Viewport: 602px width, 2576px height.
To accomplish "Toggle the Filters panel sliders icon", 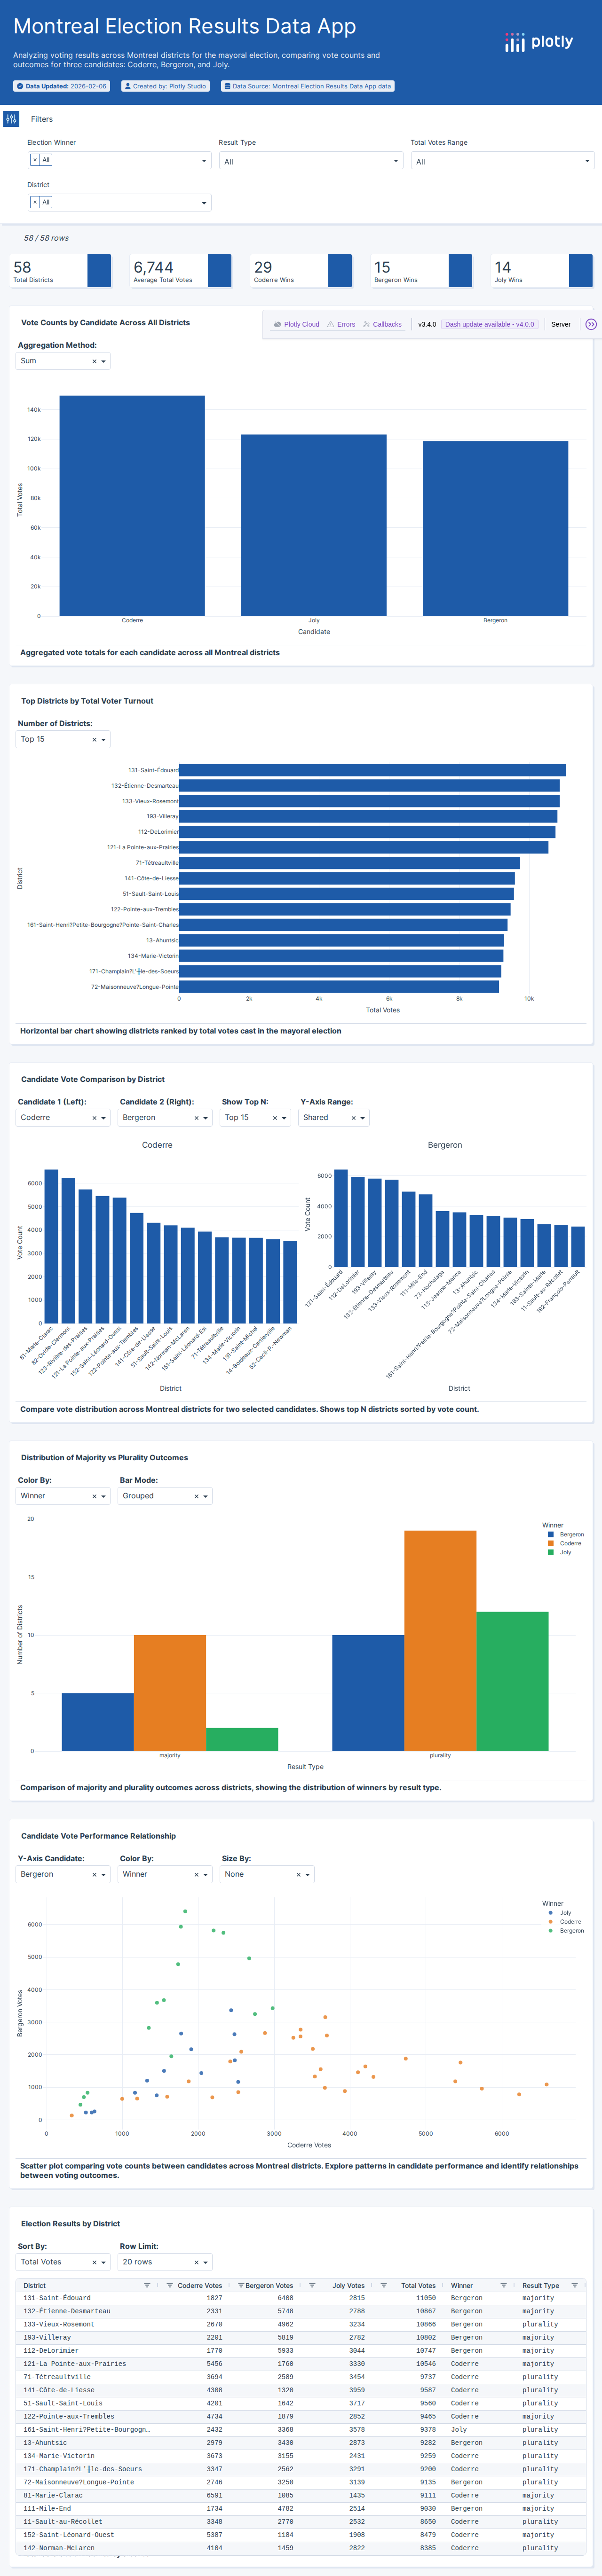I will point(11,119).
